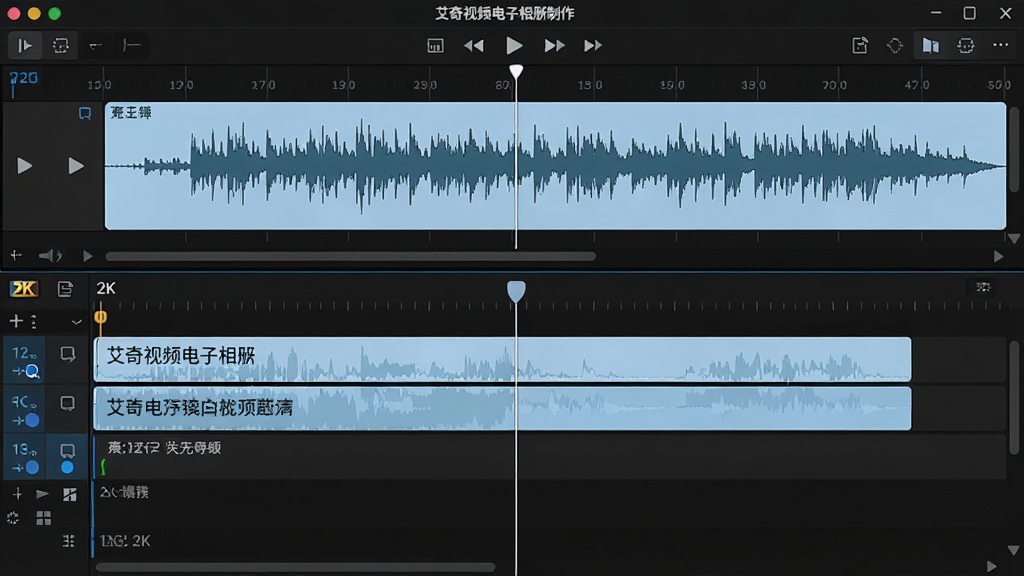
Task: Click the right arrow ending the waveform scrollbar row
Action: [x=999, y=257]
